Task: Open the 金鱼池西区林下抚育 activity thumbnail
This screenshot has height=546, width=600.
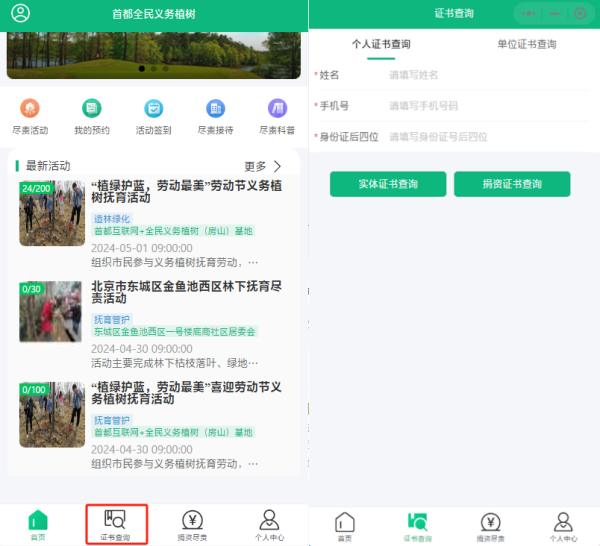Action: coord(52,311)
